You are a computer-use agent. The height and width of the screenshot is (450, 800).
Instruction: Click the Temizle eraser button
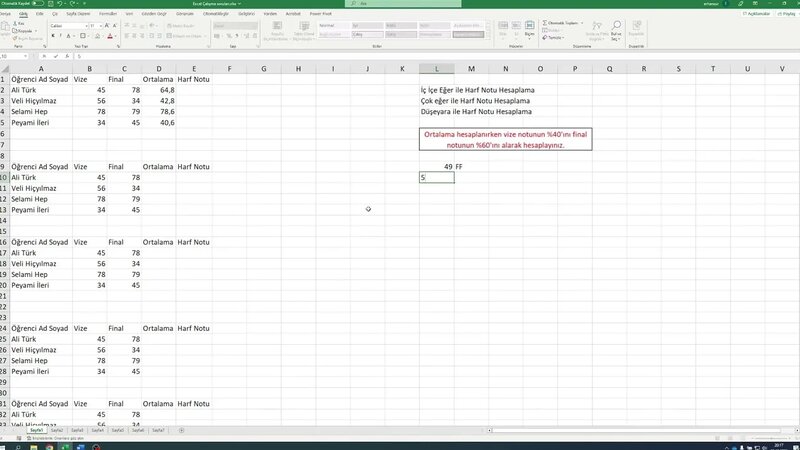(x=553, y=38)
